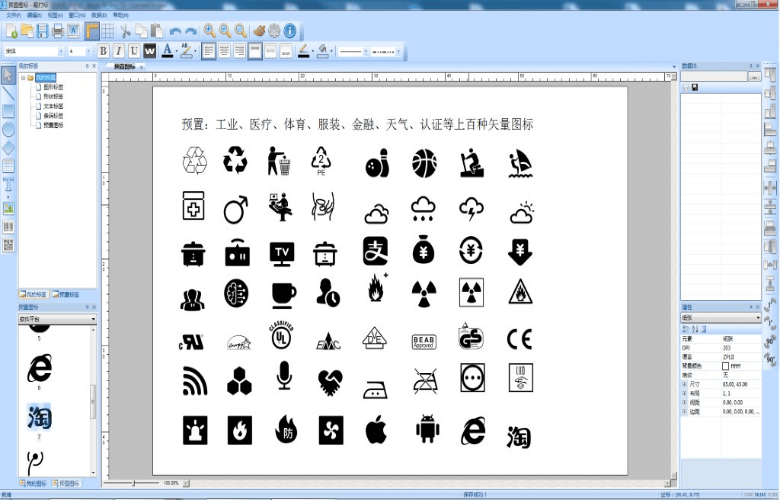
Task: Create a new label document
Action: coord(11,31)
